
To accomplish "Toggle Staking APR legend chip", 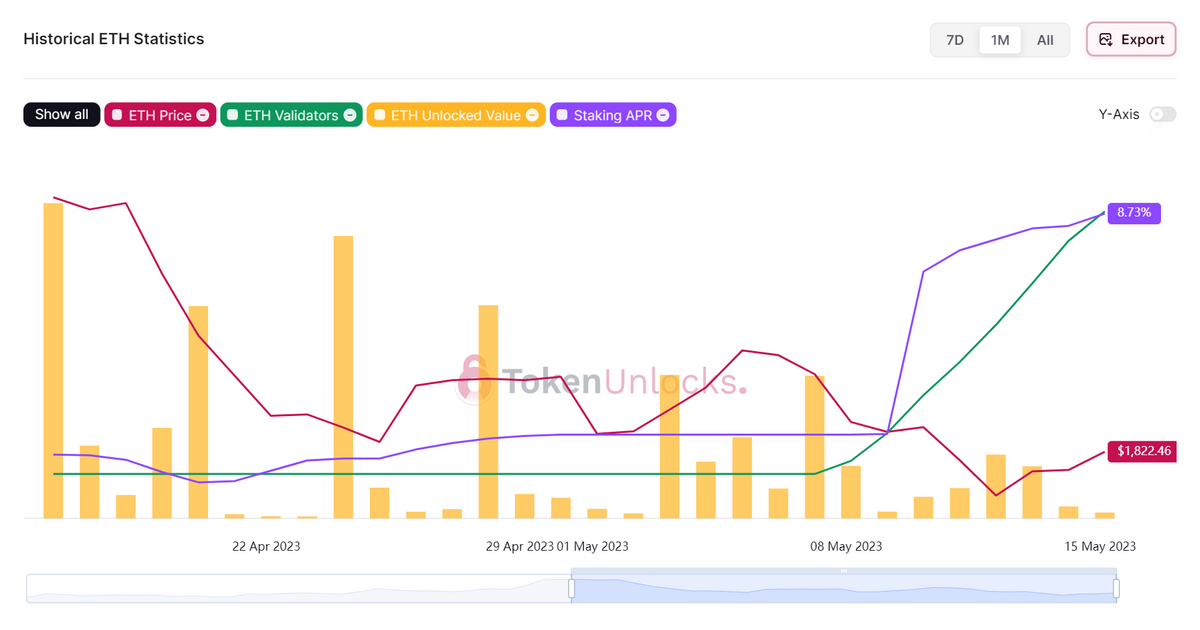I will click(x=613, y=115).
